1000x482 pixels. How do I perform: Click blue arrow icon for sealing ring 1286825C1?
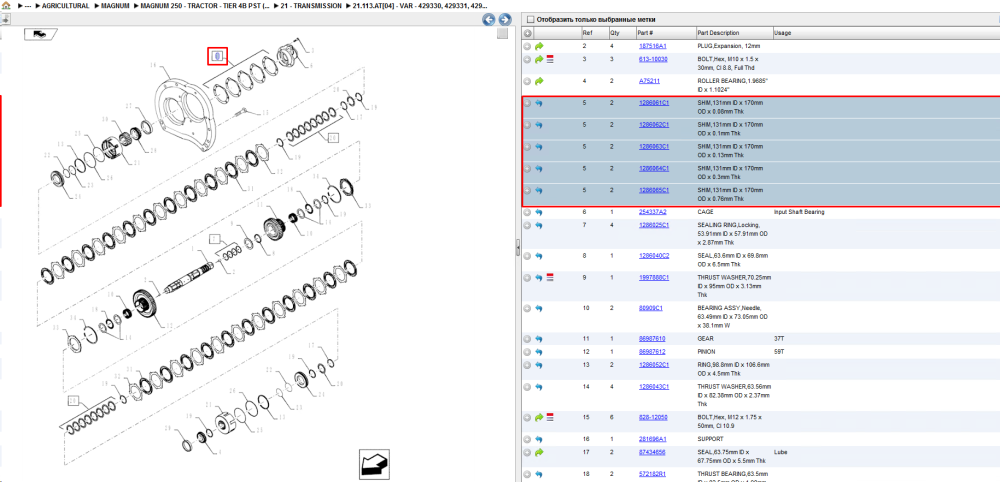click(x=539, y=225)
